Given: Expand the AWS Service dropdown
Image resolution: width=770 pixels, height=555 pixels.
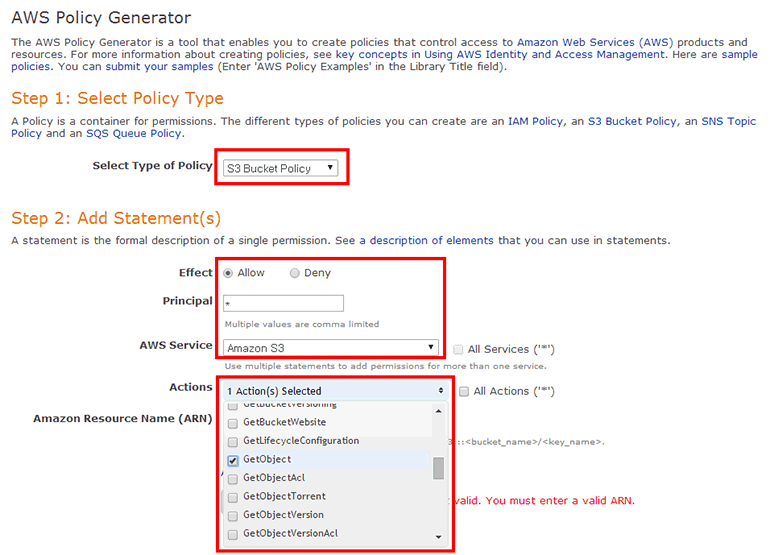Looking at the screenshot, I should click(331, 348).
